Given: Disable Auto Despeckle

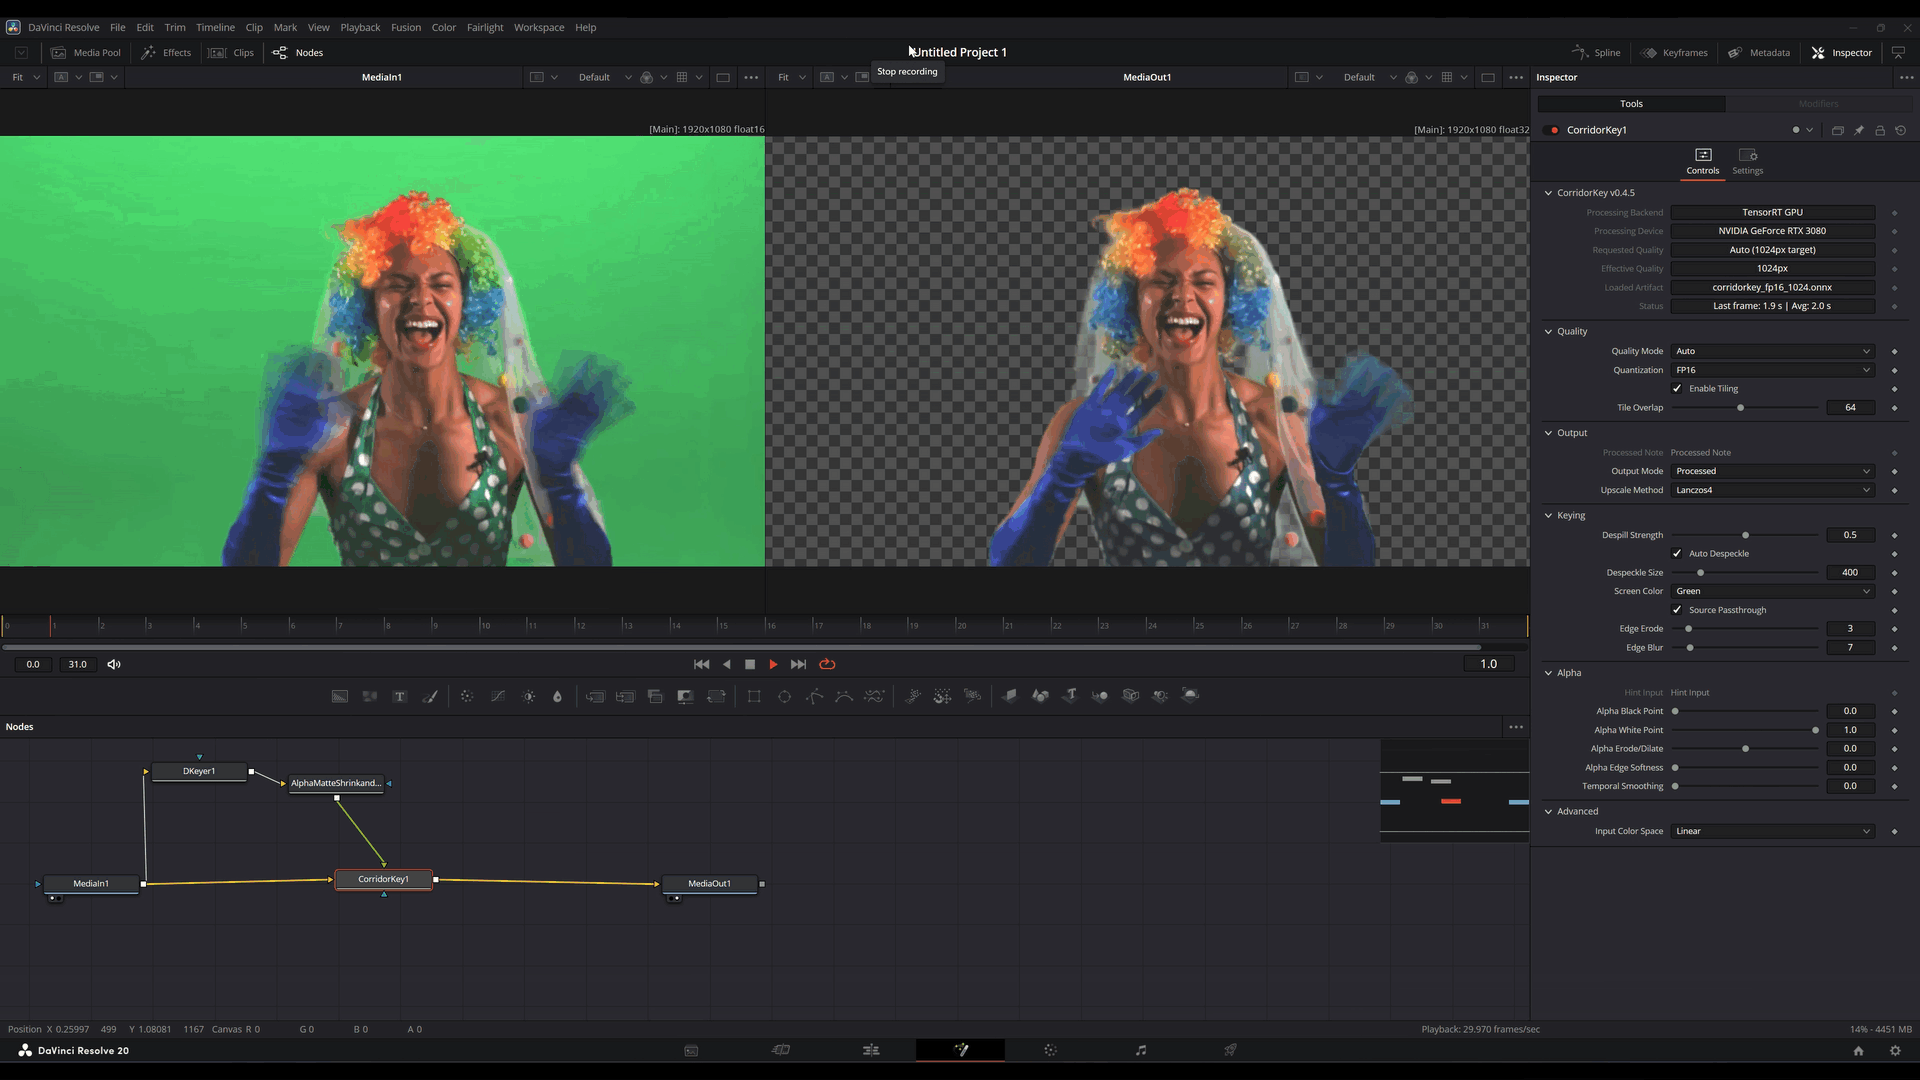Looking at the screenshot, I should [x=1677, y=553].
